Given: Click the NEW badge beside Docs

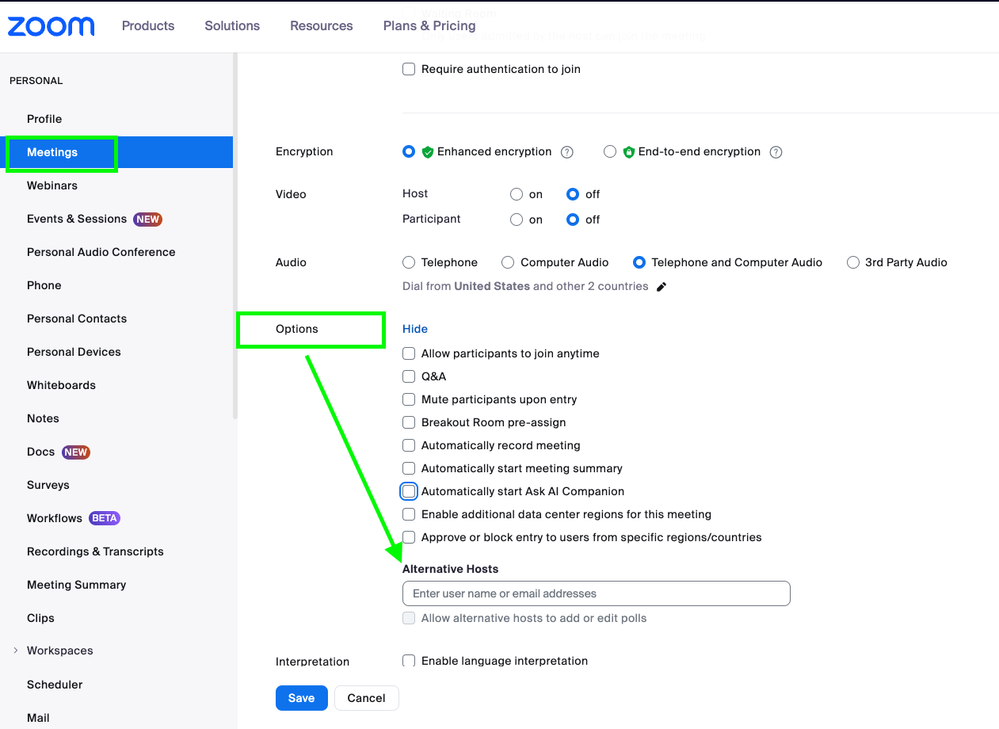Looking at the screenshot, I should tap(76, 452).
